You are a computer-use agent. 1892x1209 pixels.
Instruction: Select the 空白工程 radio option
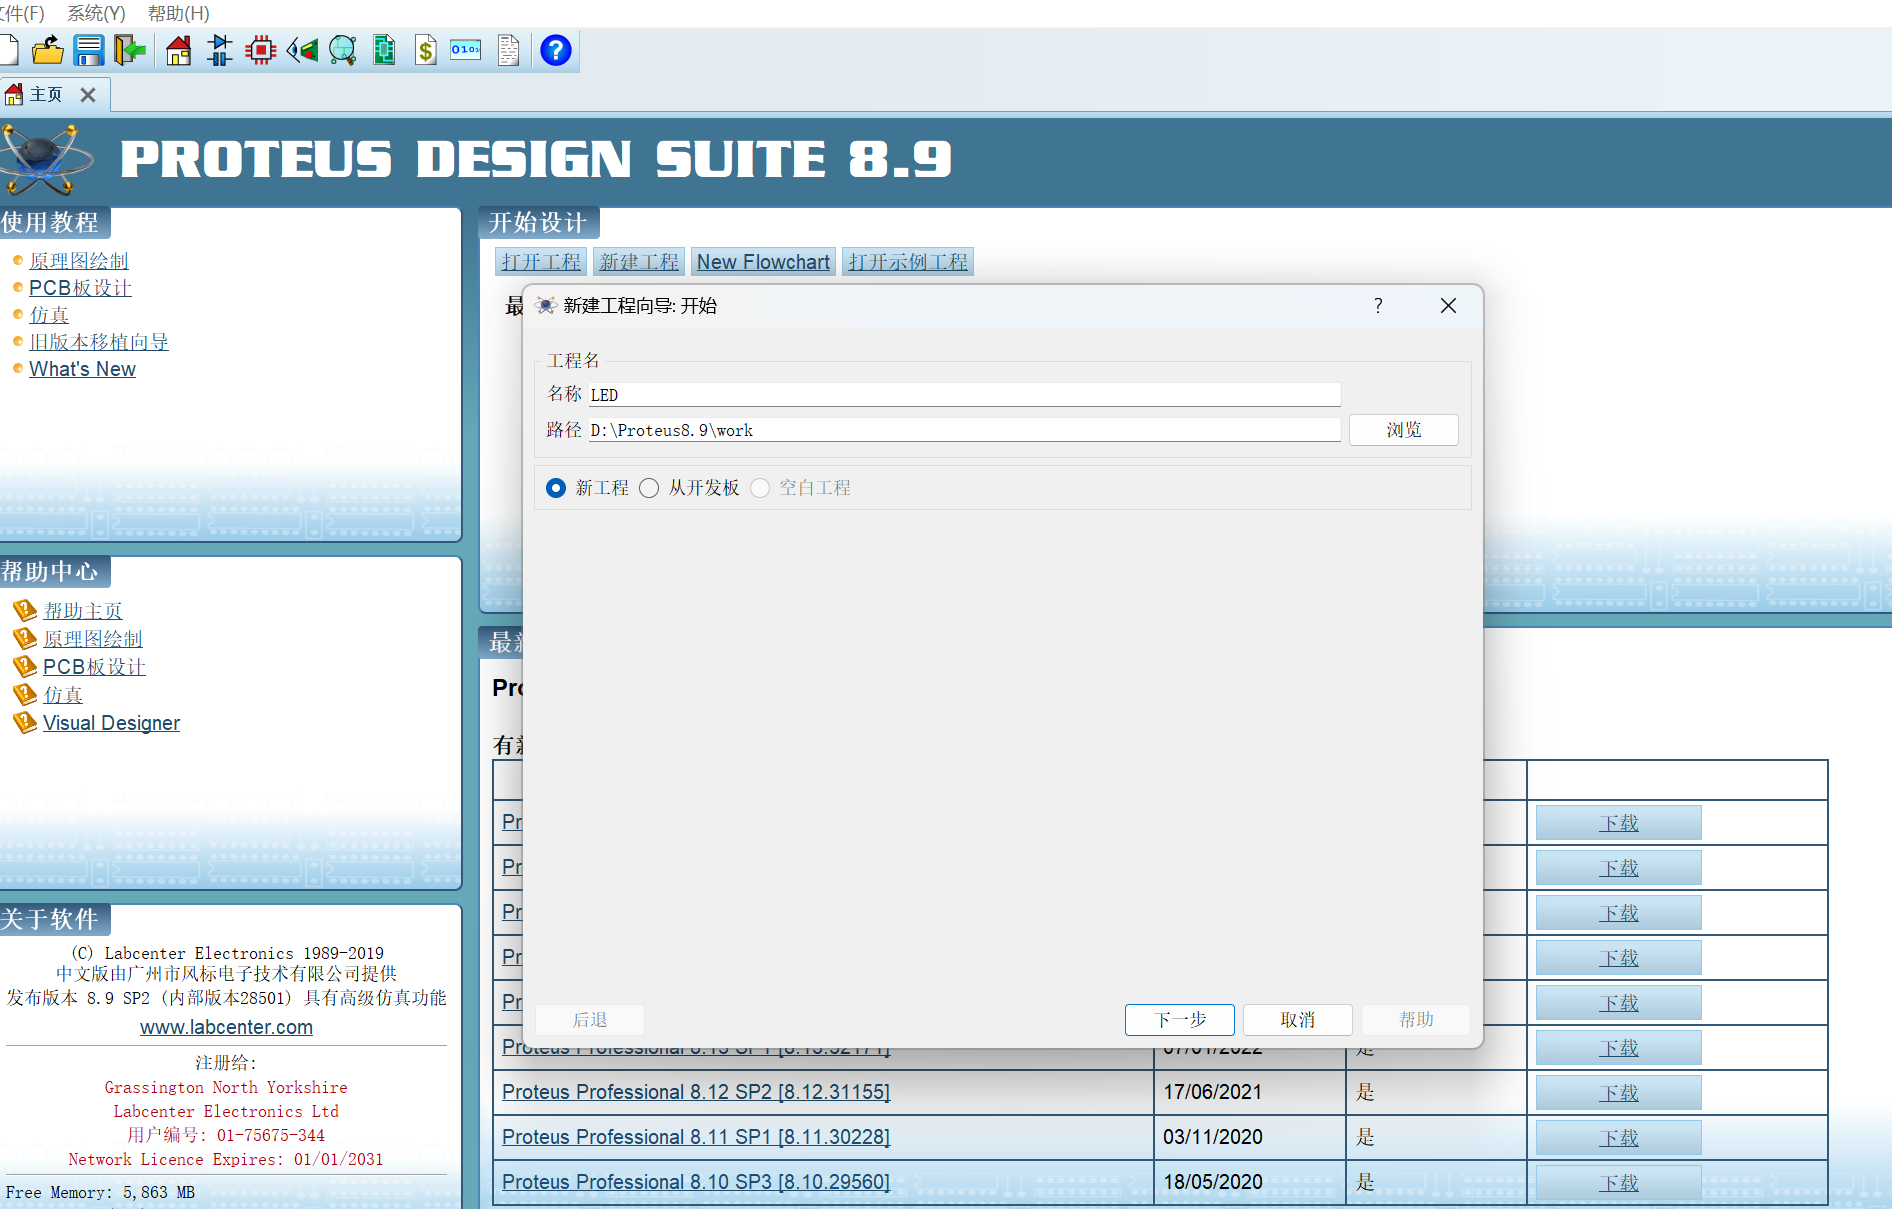(760, 488)
